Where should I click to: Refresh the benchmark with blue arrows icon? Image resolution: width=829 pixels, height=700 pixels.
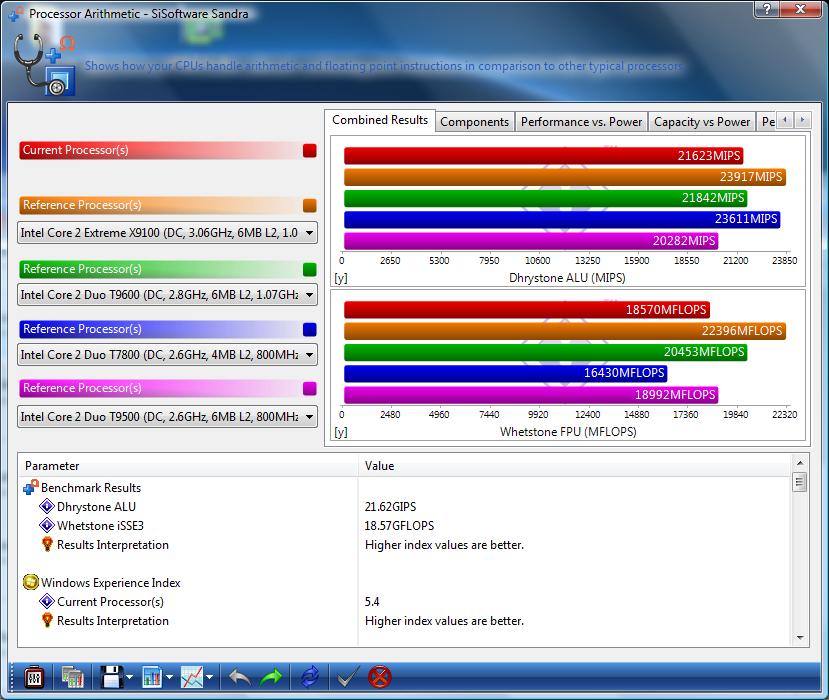coord(310,677)
